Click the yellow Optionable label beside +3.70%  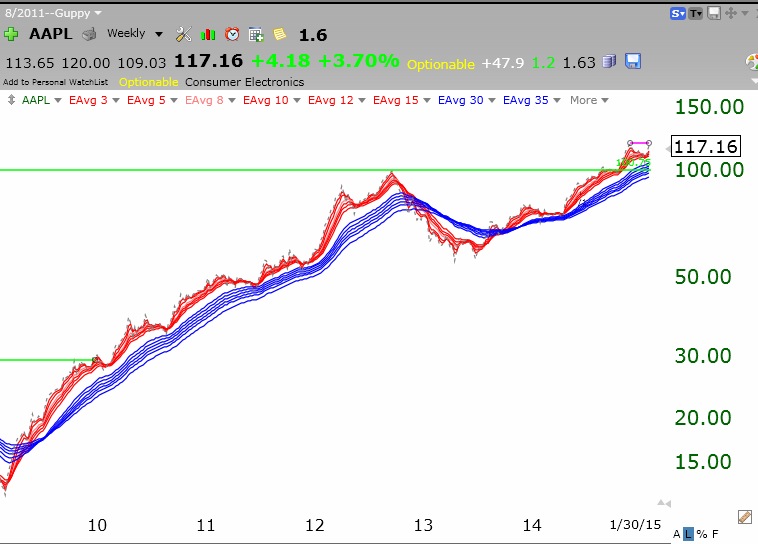pyautogui.click(x=440, y=64)
